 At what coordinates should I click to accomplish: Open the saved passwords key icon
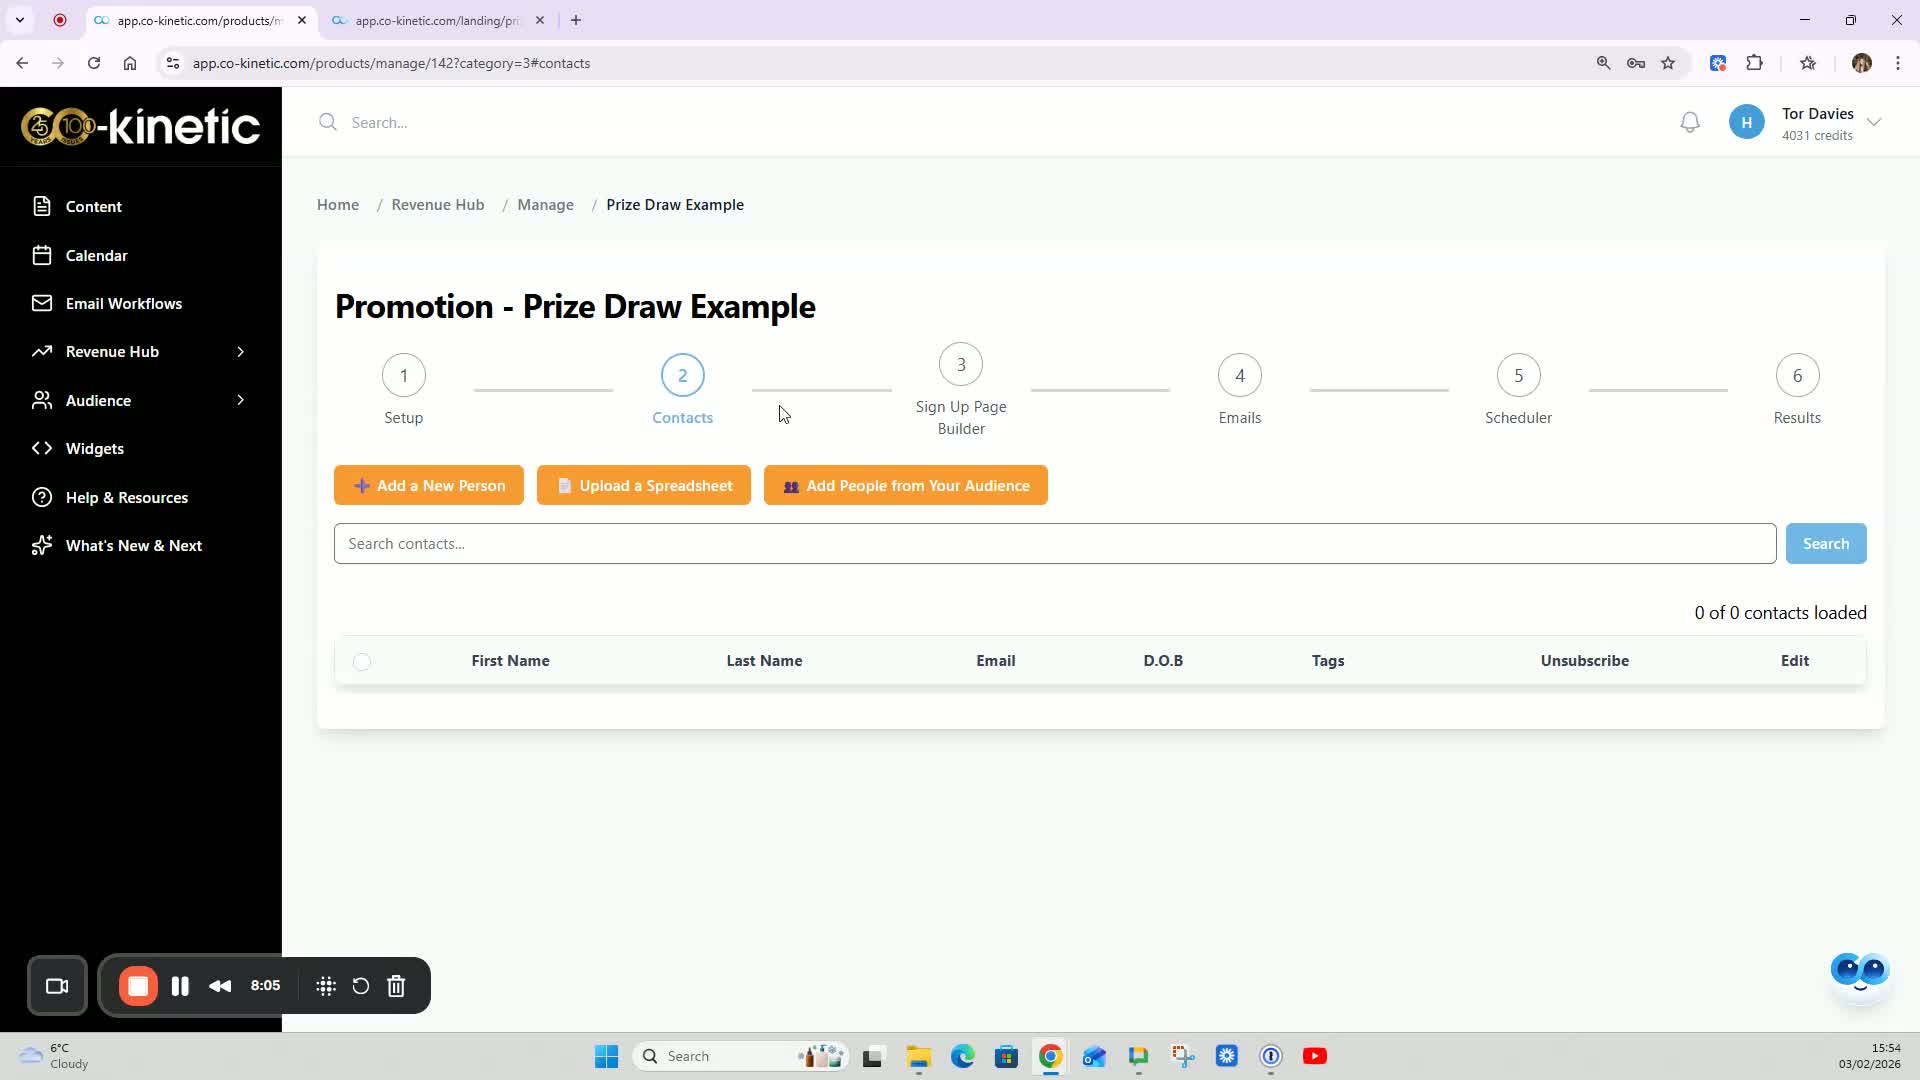[x=1636, y=63]
